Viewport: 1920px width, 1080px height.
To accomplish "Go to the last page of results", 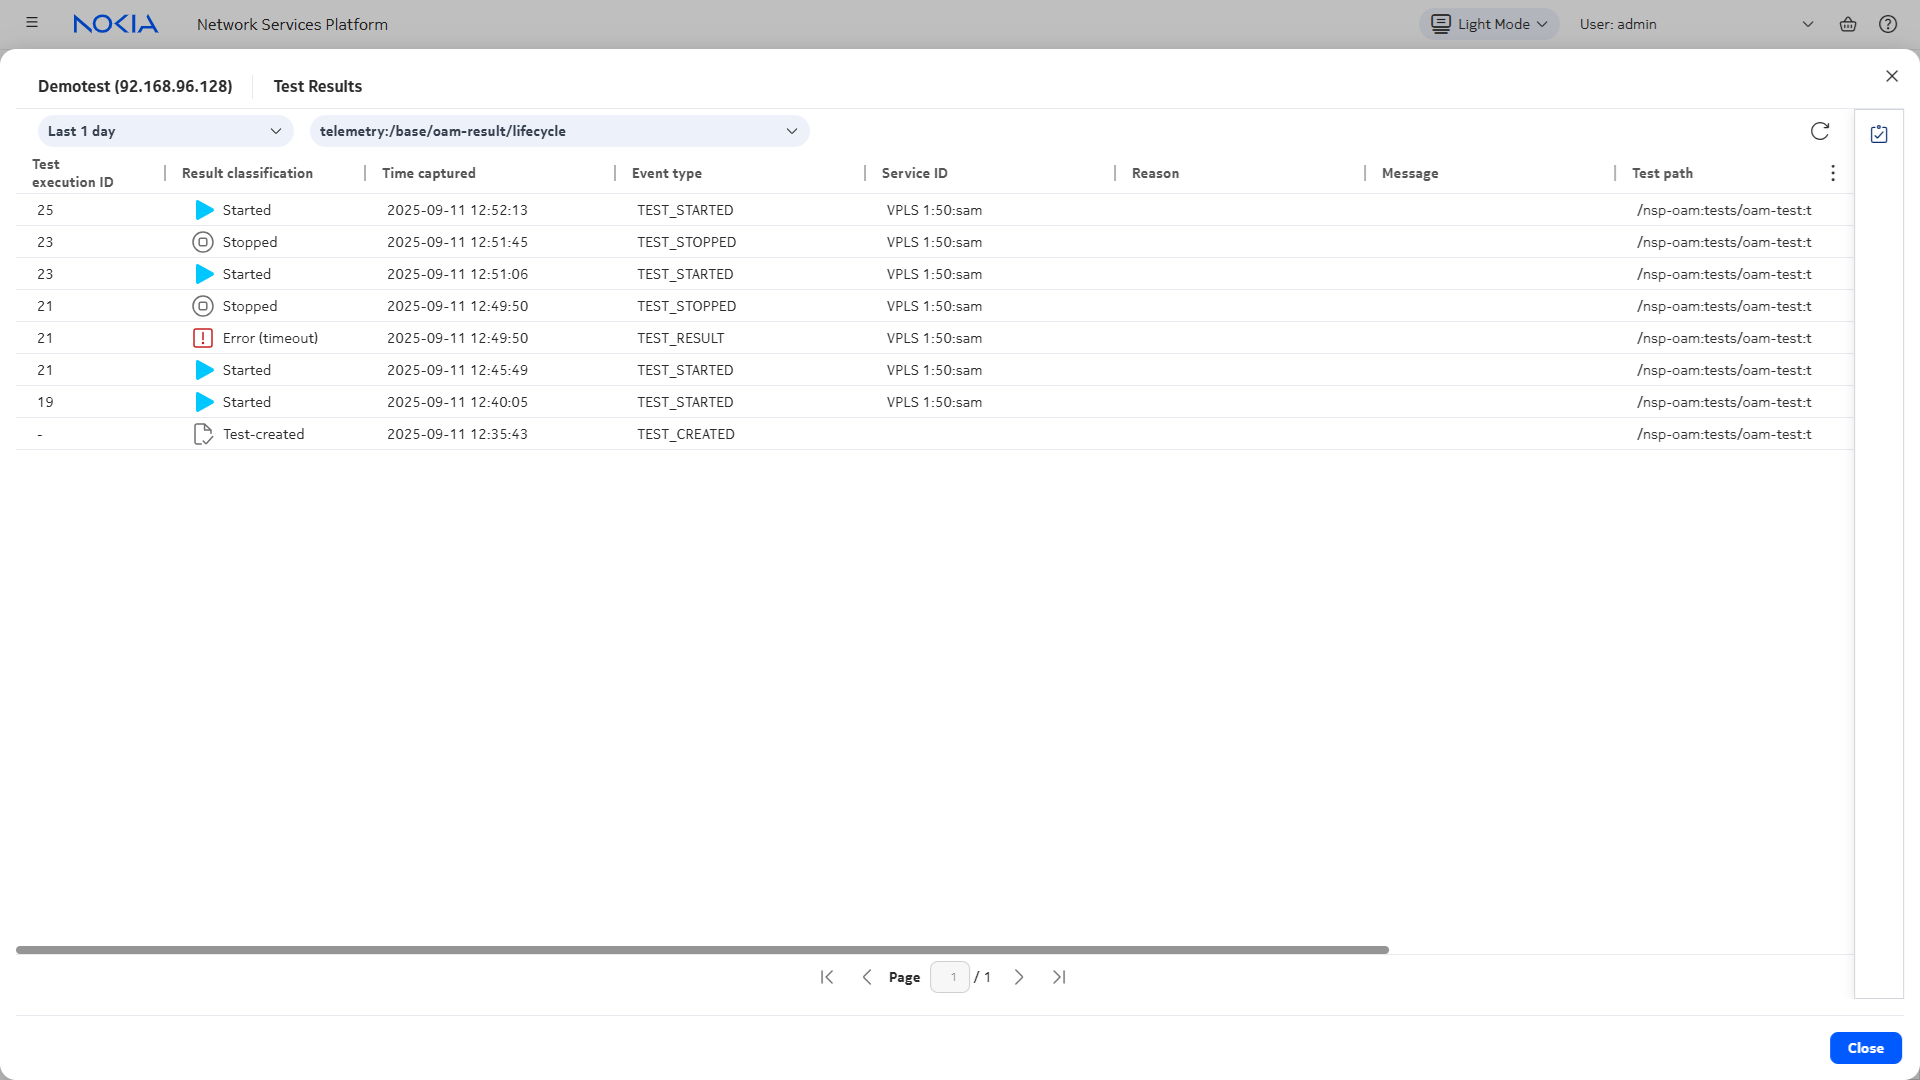I will pyautogui.click(x=1059, y=977).
